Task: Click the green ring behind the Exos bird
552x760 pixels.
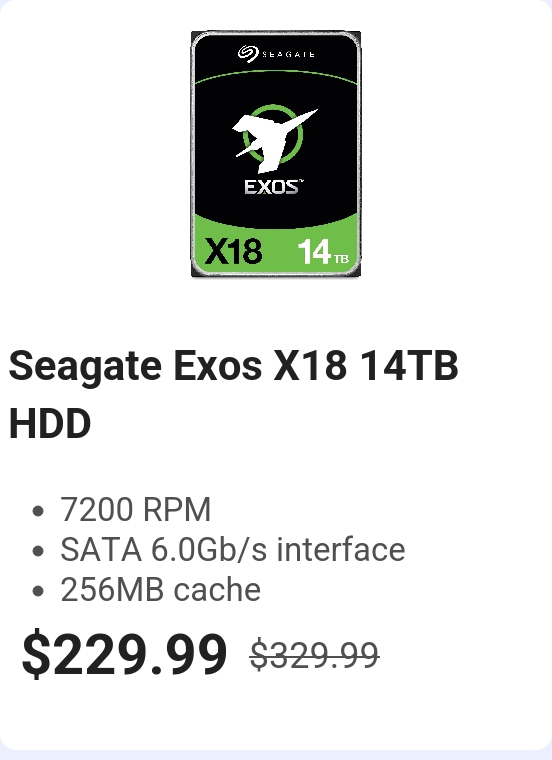Action: tap(273, 135)
